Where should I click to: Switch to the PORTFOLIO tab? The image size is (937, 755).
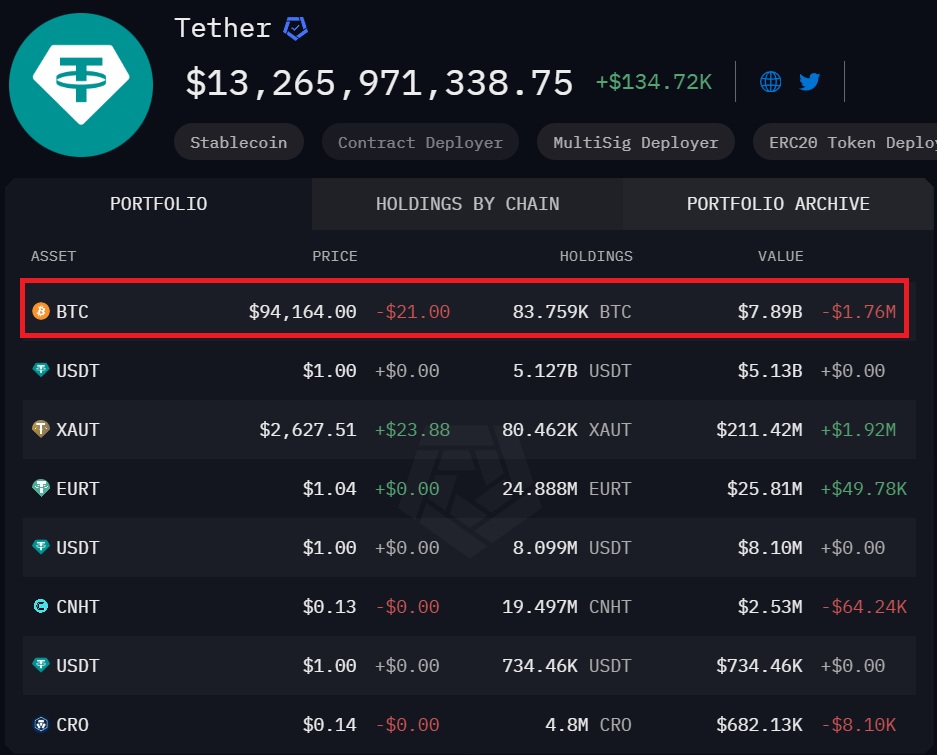159,204
